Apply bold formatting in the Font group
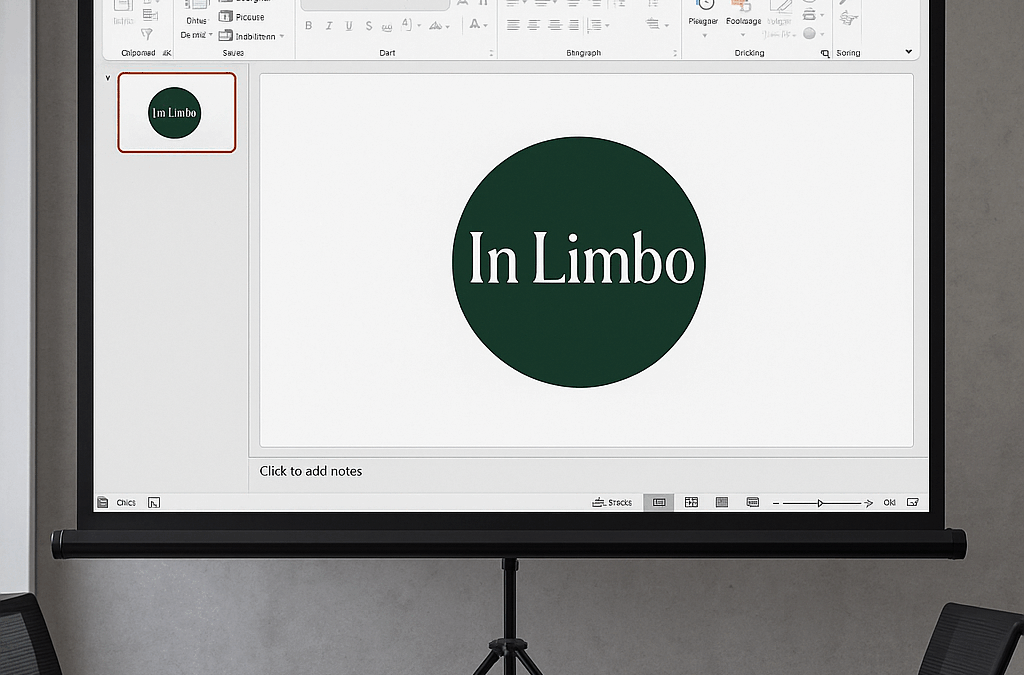The image size is (1024, 675). click(x=309, y=25)
